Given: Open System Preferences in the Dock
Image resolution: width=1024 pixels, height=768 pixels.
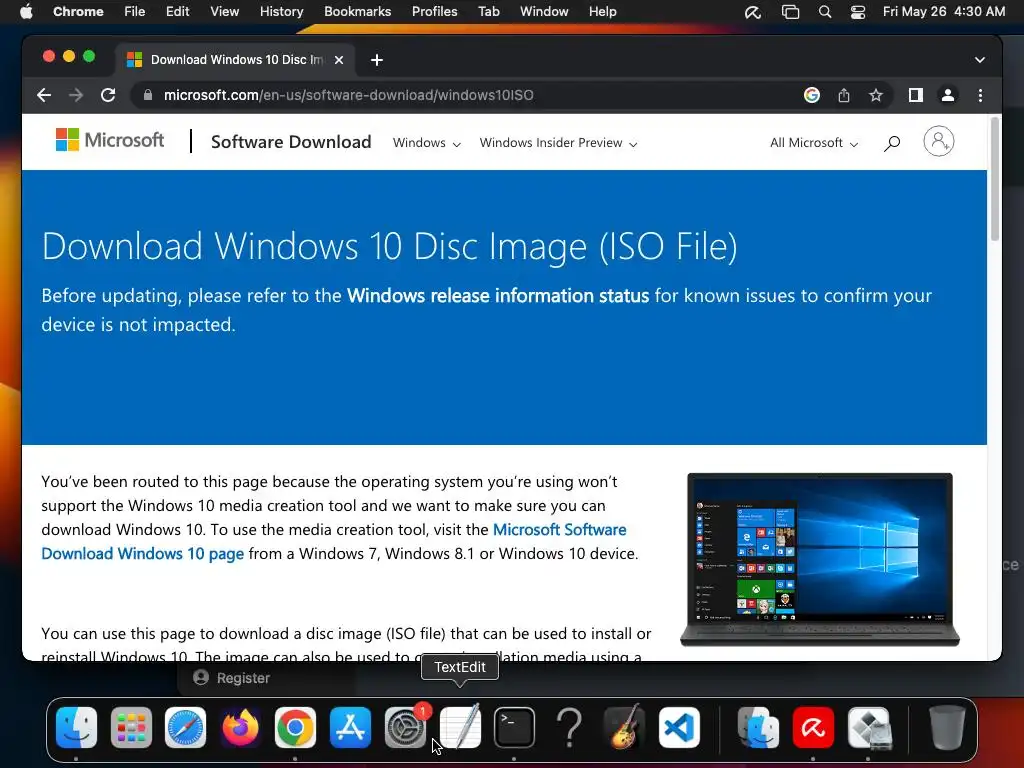Looking at the screenshot, I should (405, 728).
